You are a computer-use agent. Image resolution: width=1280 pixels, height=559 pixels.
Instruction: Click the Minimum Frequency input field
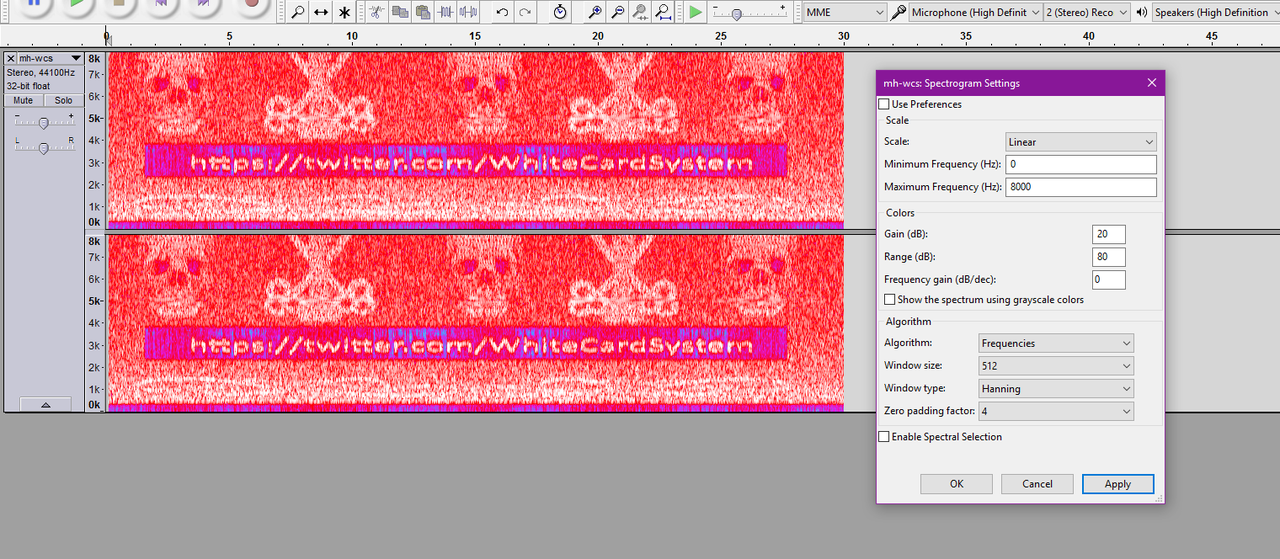(1080, 164)
